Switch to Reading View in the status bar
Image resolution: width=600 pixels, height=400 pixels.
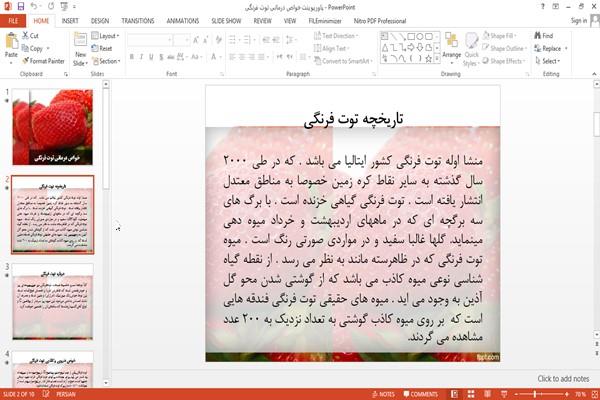coord(488,394)
